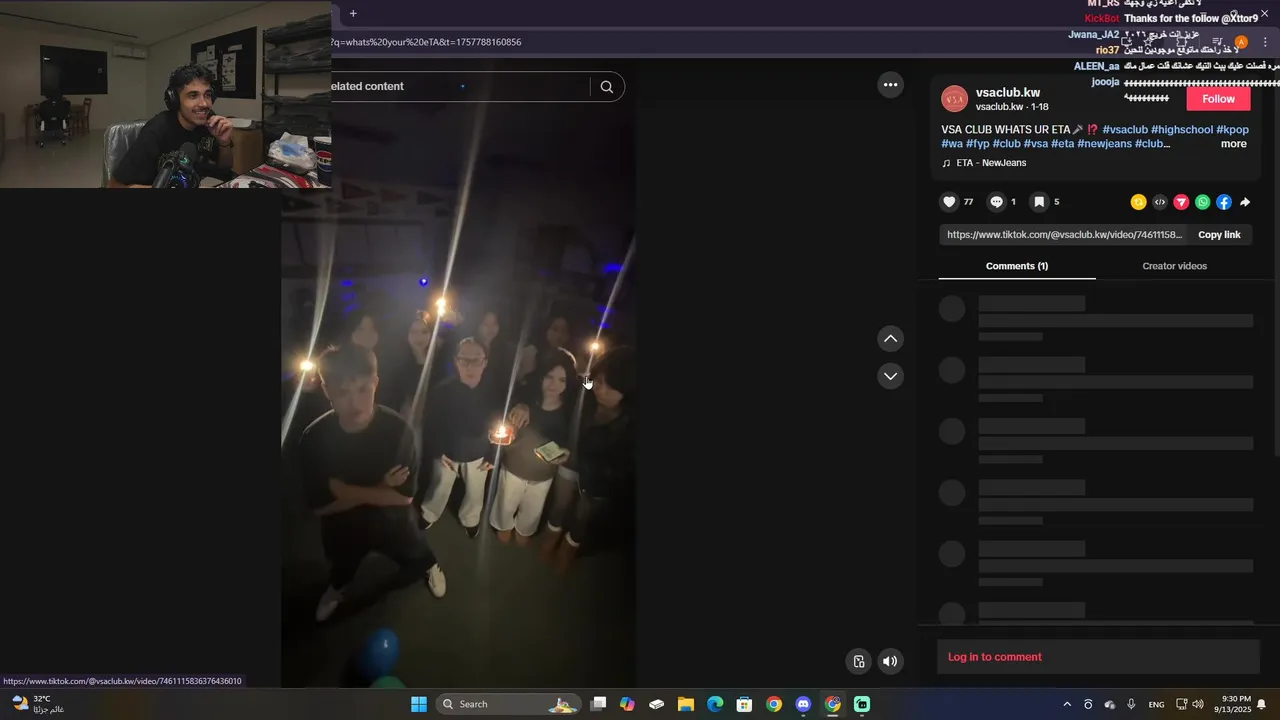Click the TikTok 'related content' search field
Screen dimensions: 1280x720
click(460, 87)
